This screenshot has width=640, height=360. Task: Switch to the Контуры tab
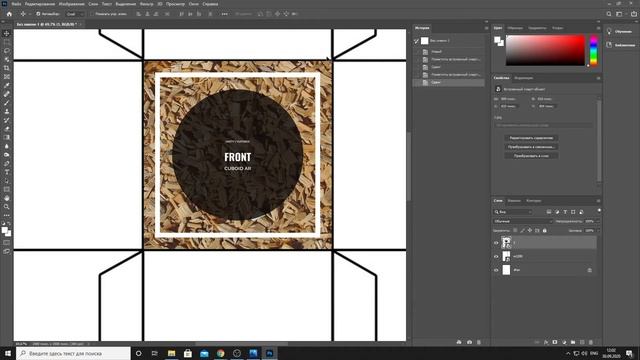[533, 201]
